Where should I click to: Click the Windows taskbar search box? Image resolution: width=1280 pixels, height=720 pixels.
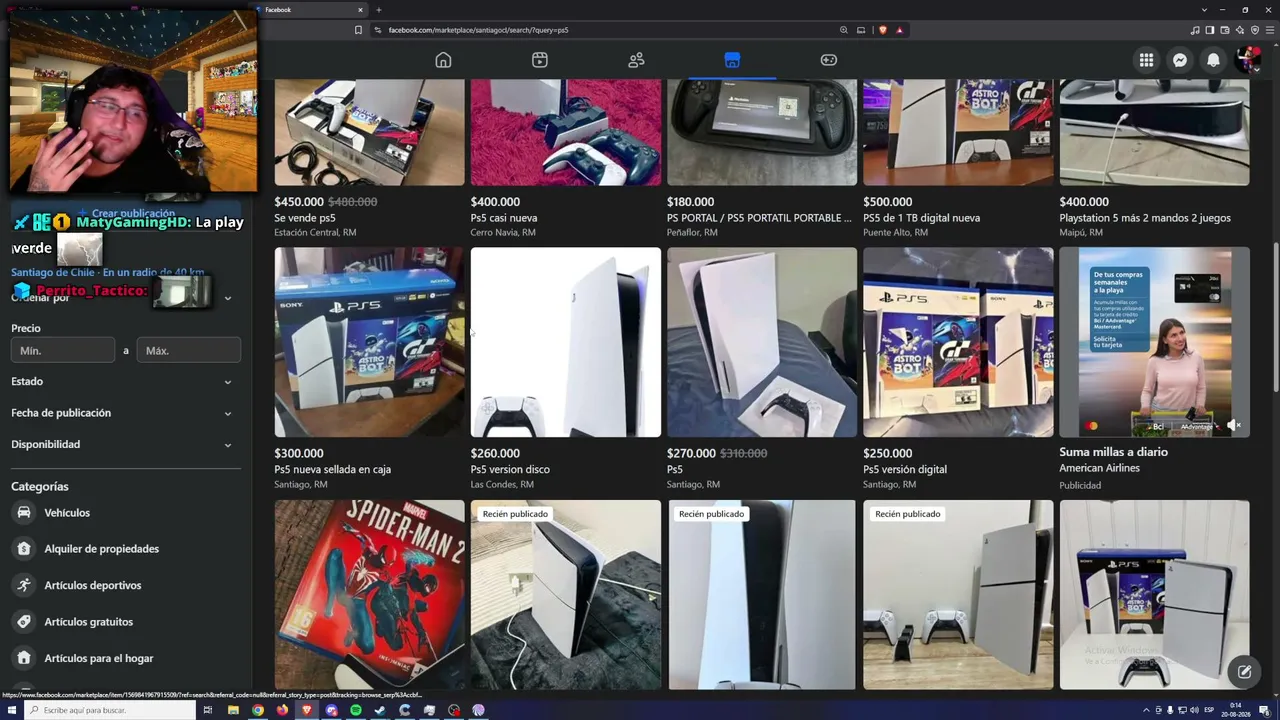tap(110, 710)
